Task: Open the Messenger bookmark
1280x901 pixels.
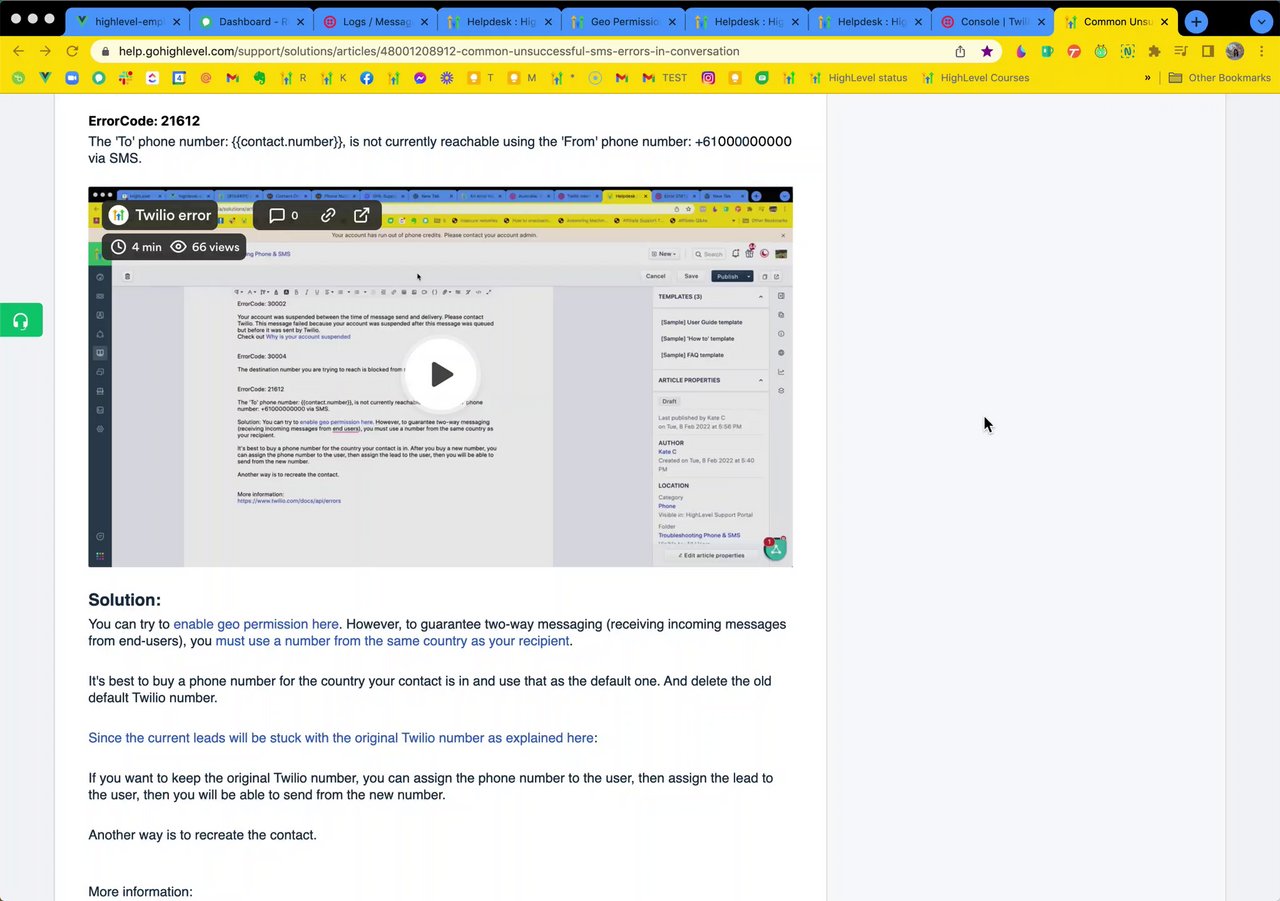Action: click(x=420, y=78)
